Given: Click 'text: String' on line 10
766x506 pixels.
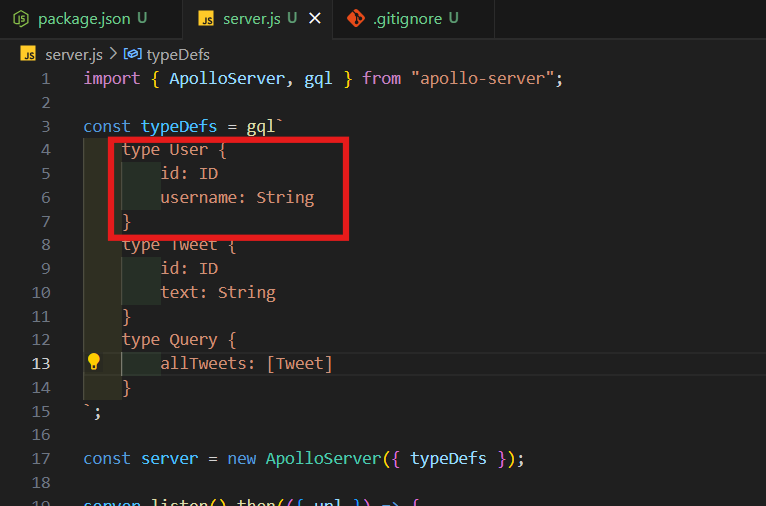Looking at the screenshot, I should (x=218, y=293).
